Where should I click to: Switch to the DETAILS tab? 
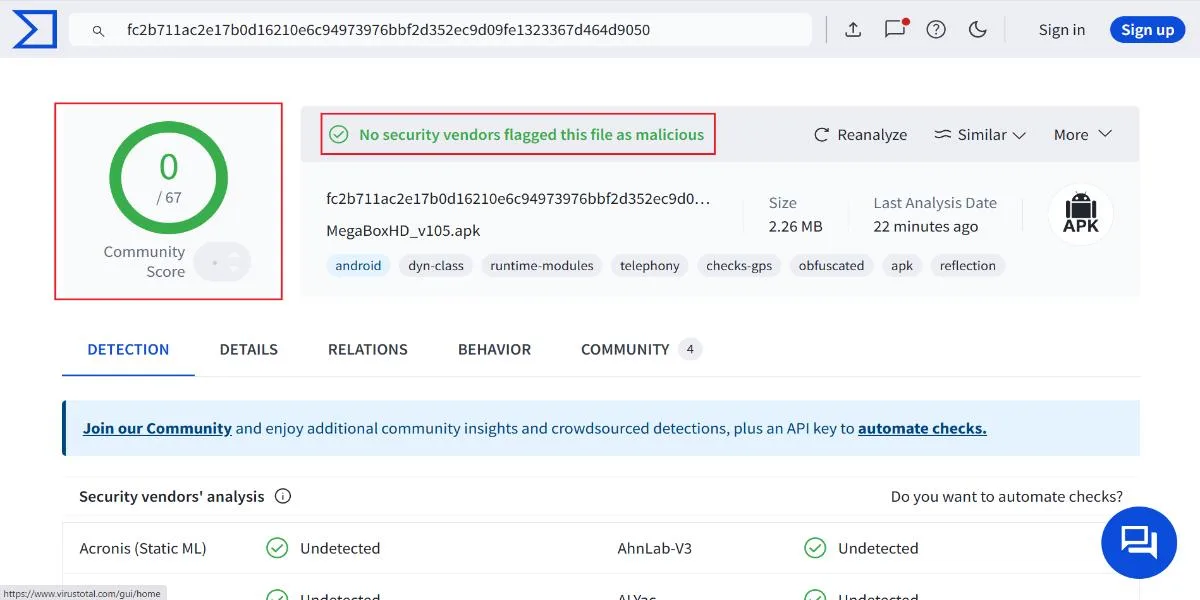[249, 349]
